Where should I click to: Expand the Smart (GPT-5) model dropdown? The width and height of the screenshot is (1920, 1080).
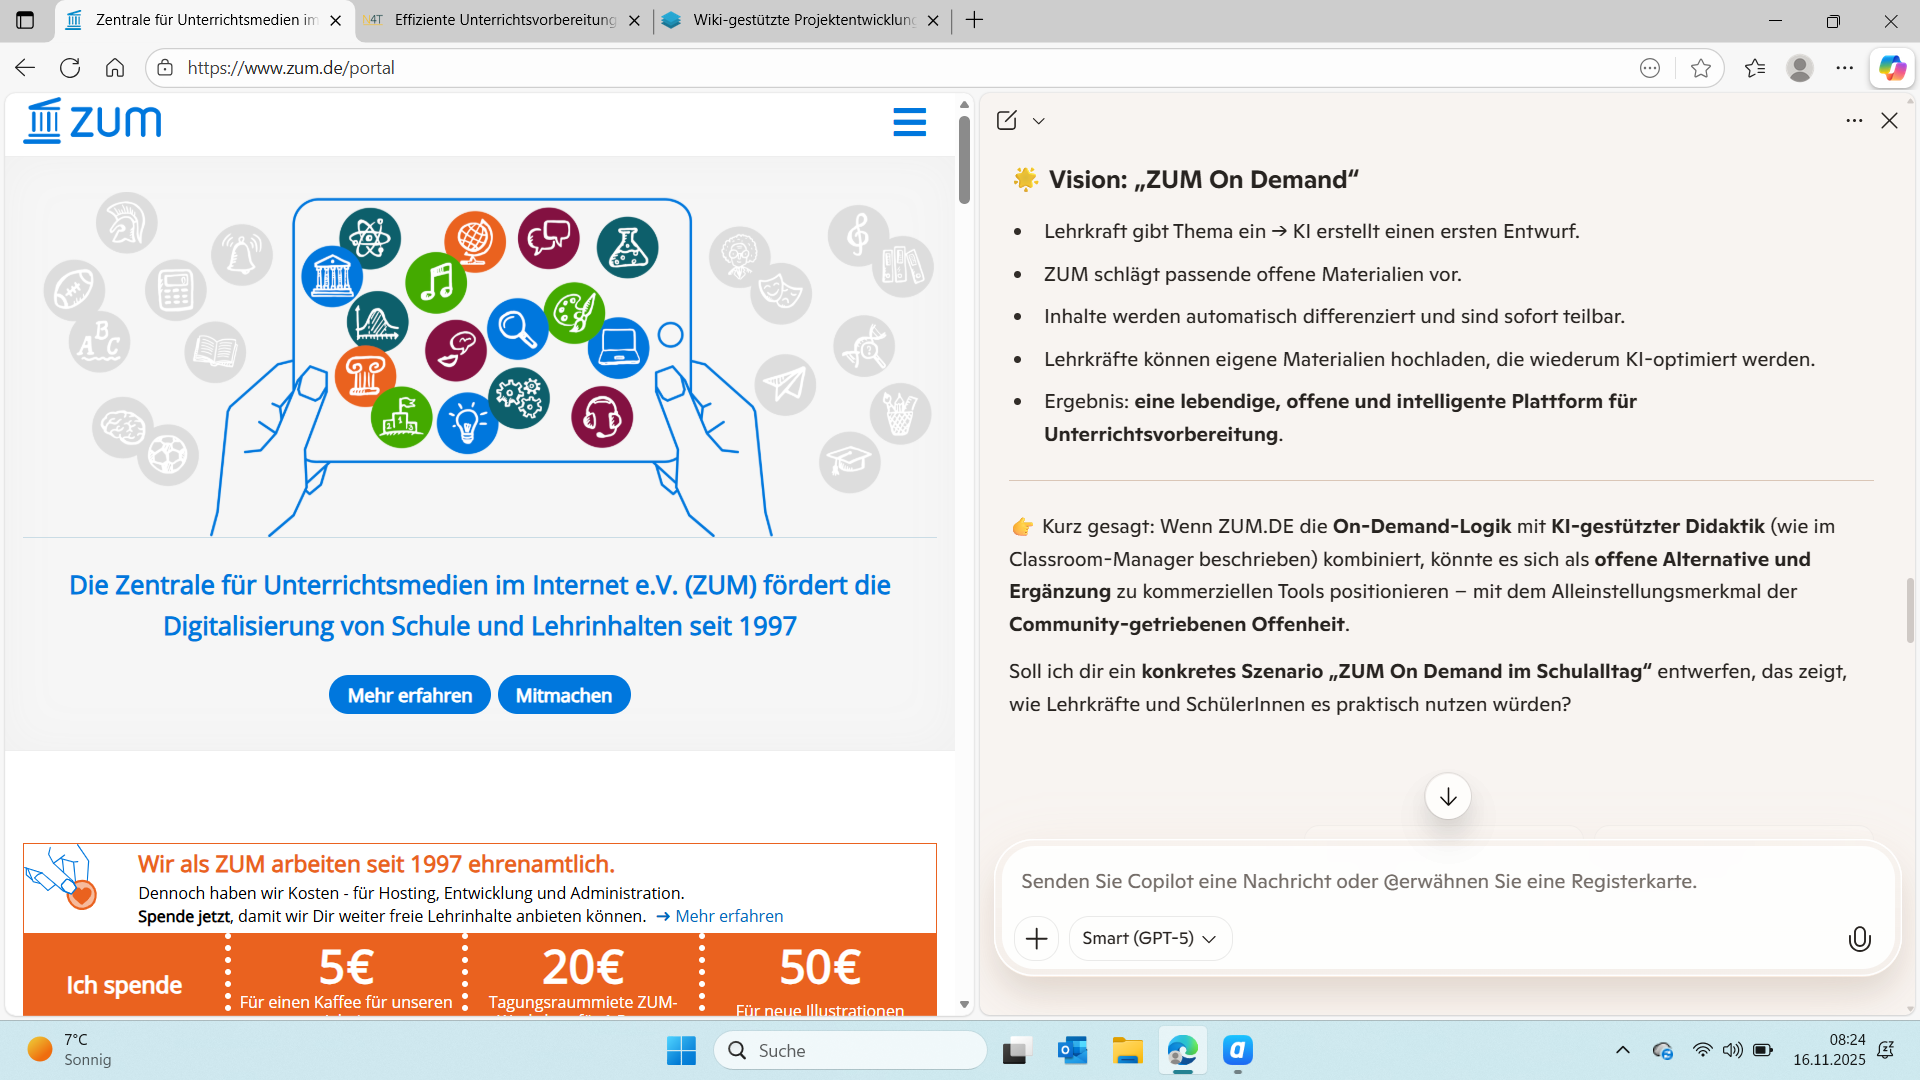pos(1149,939)
